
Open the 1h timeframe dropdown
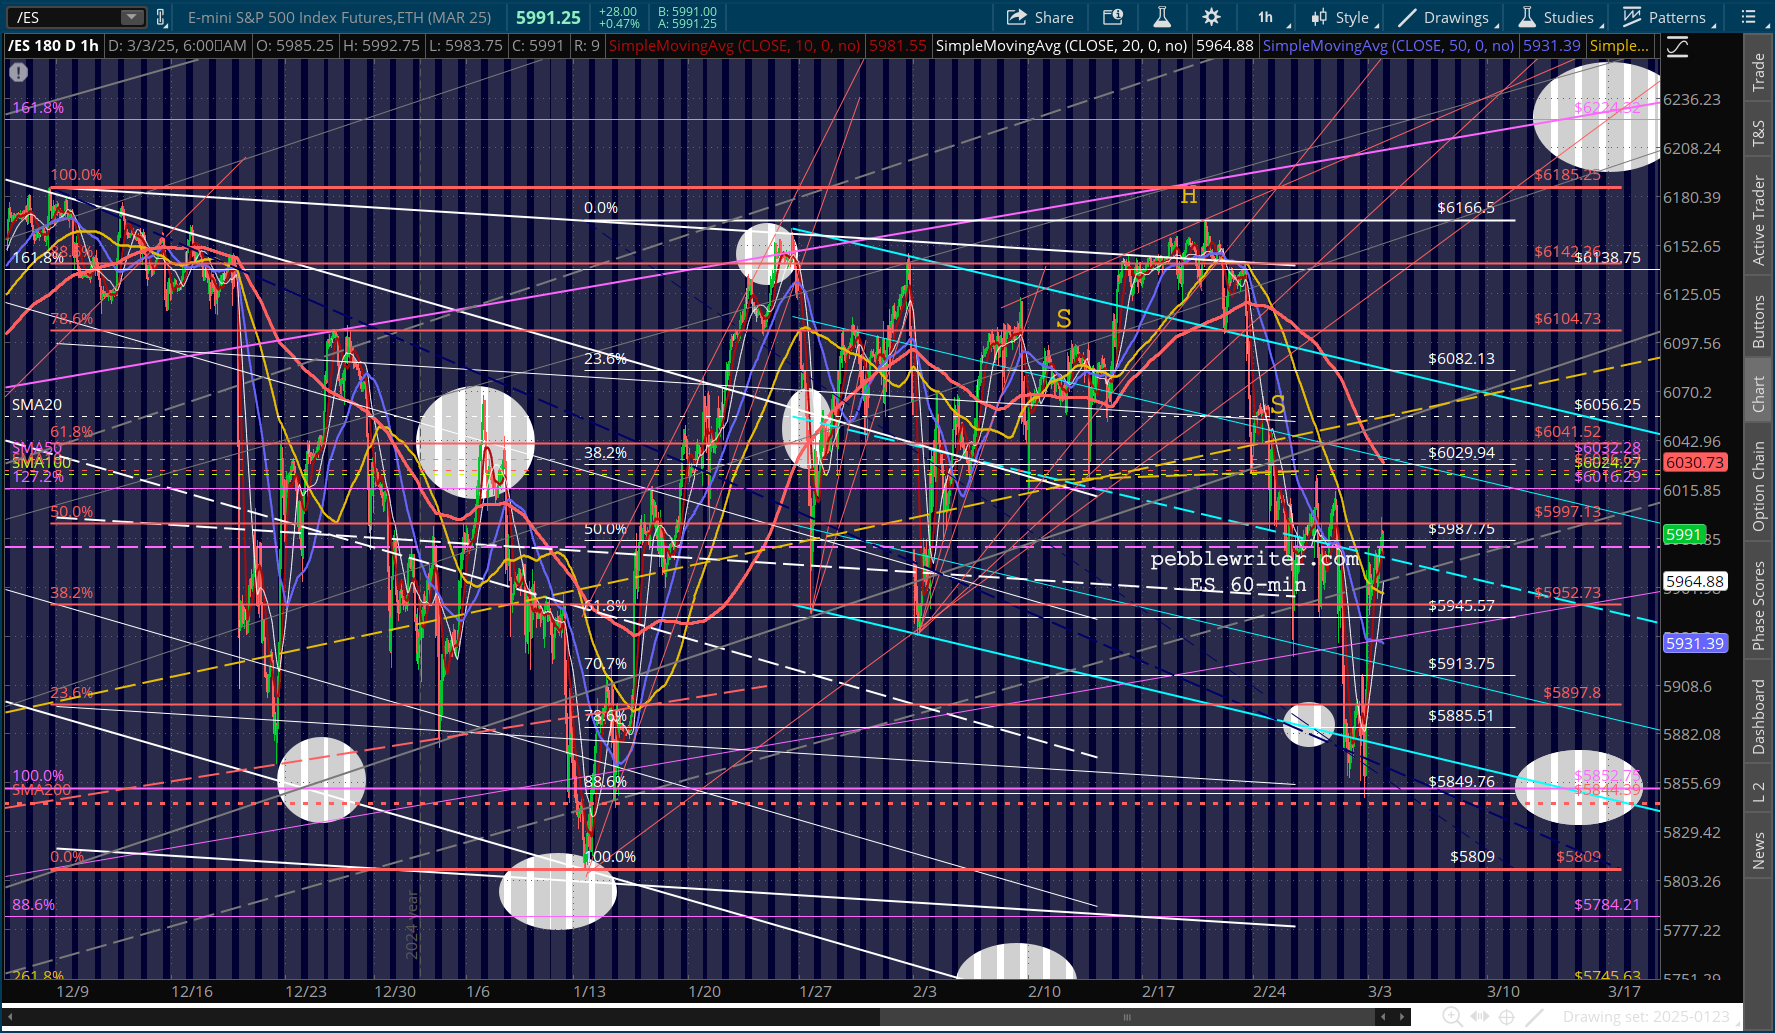(1272, 17)
